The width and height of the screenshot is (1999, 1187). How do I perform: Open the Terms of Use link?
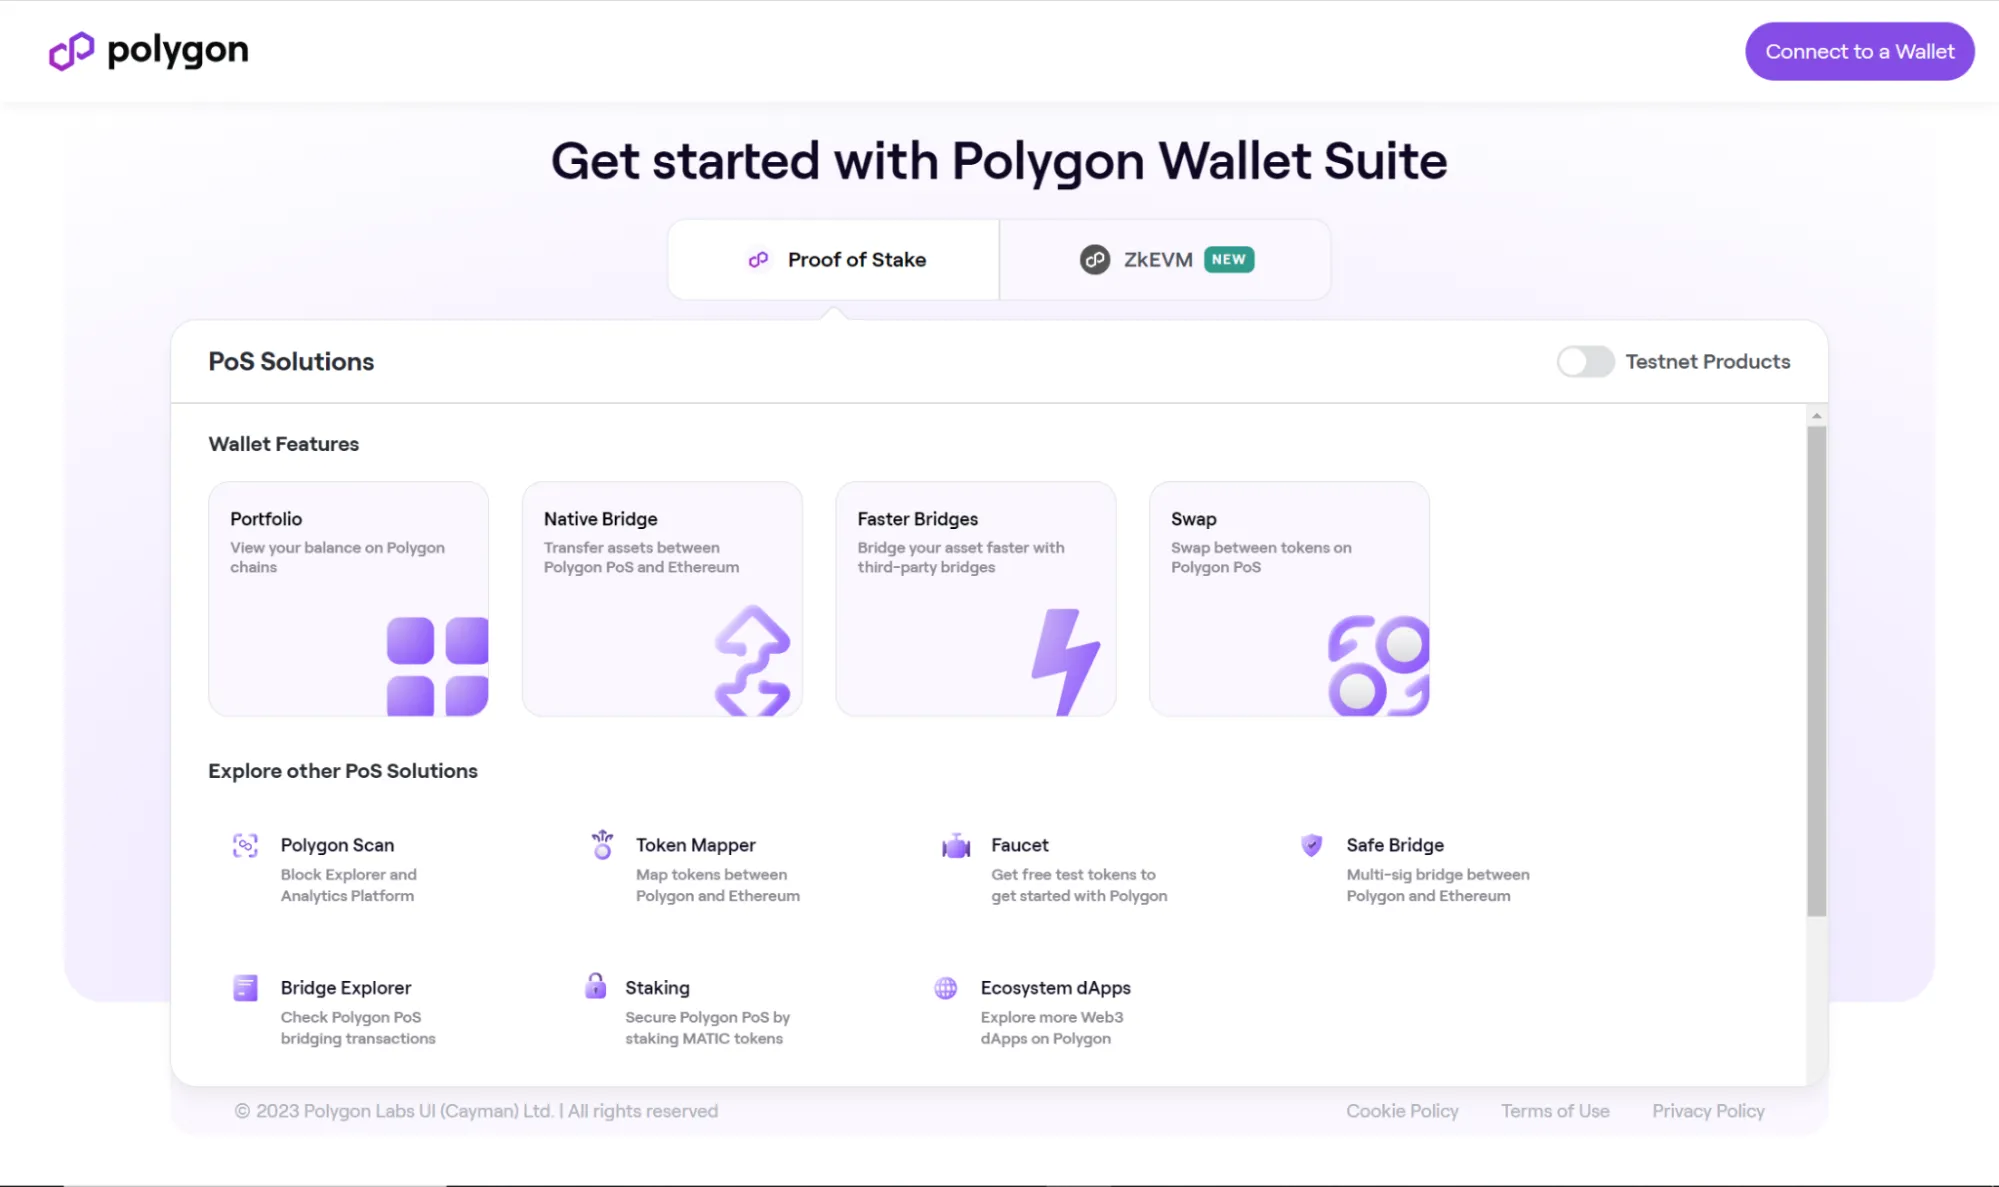1555,1111
